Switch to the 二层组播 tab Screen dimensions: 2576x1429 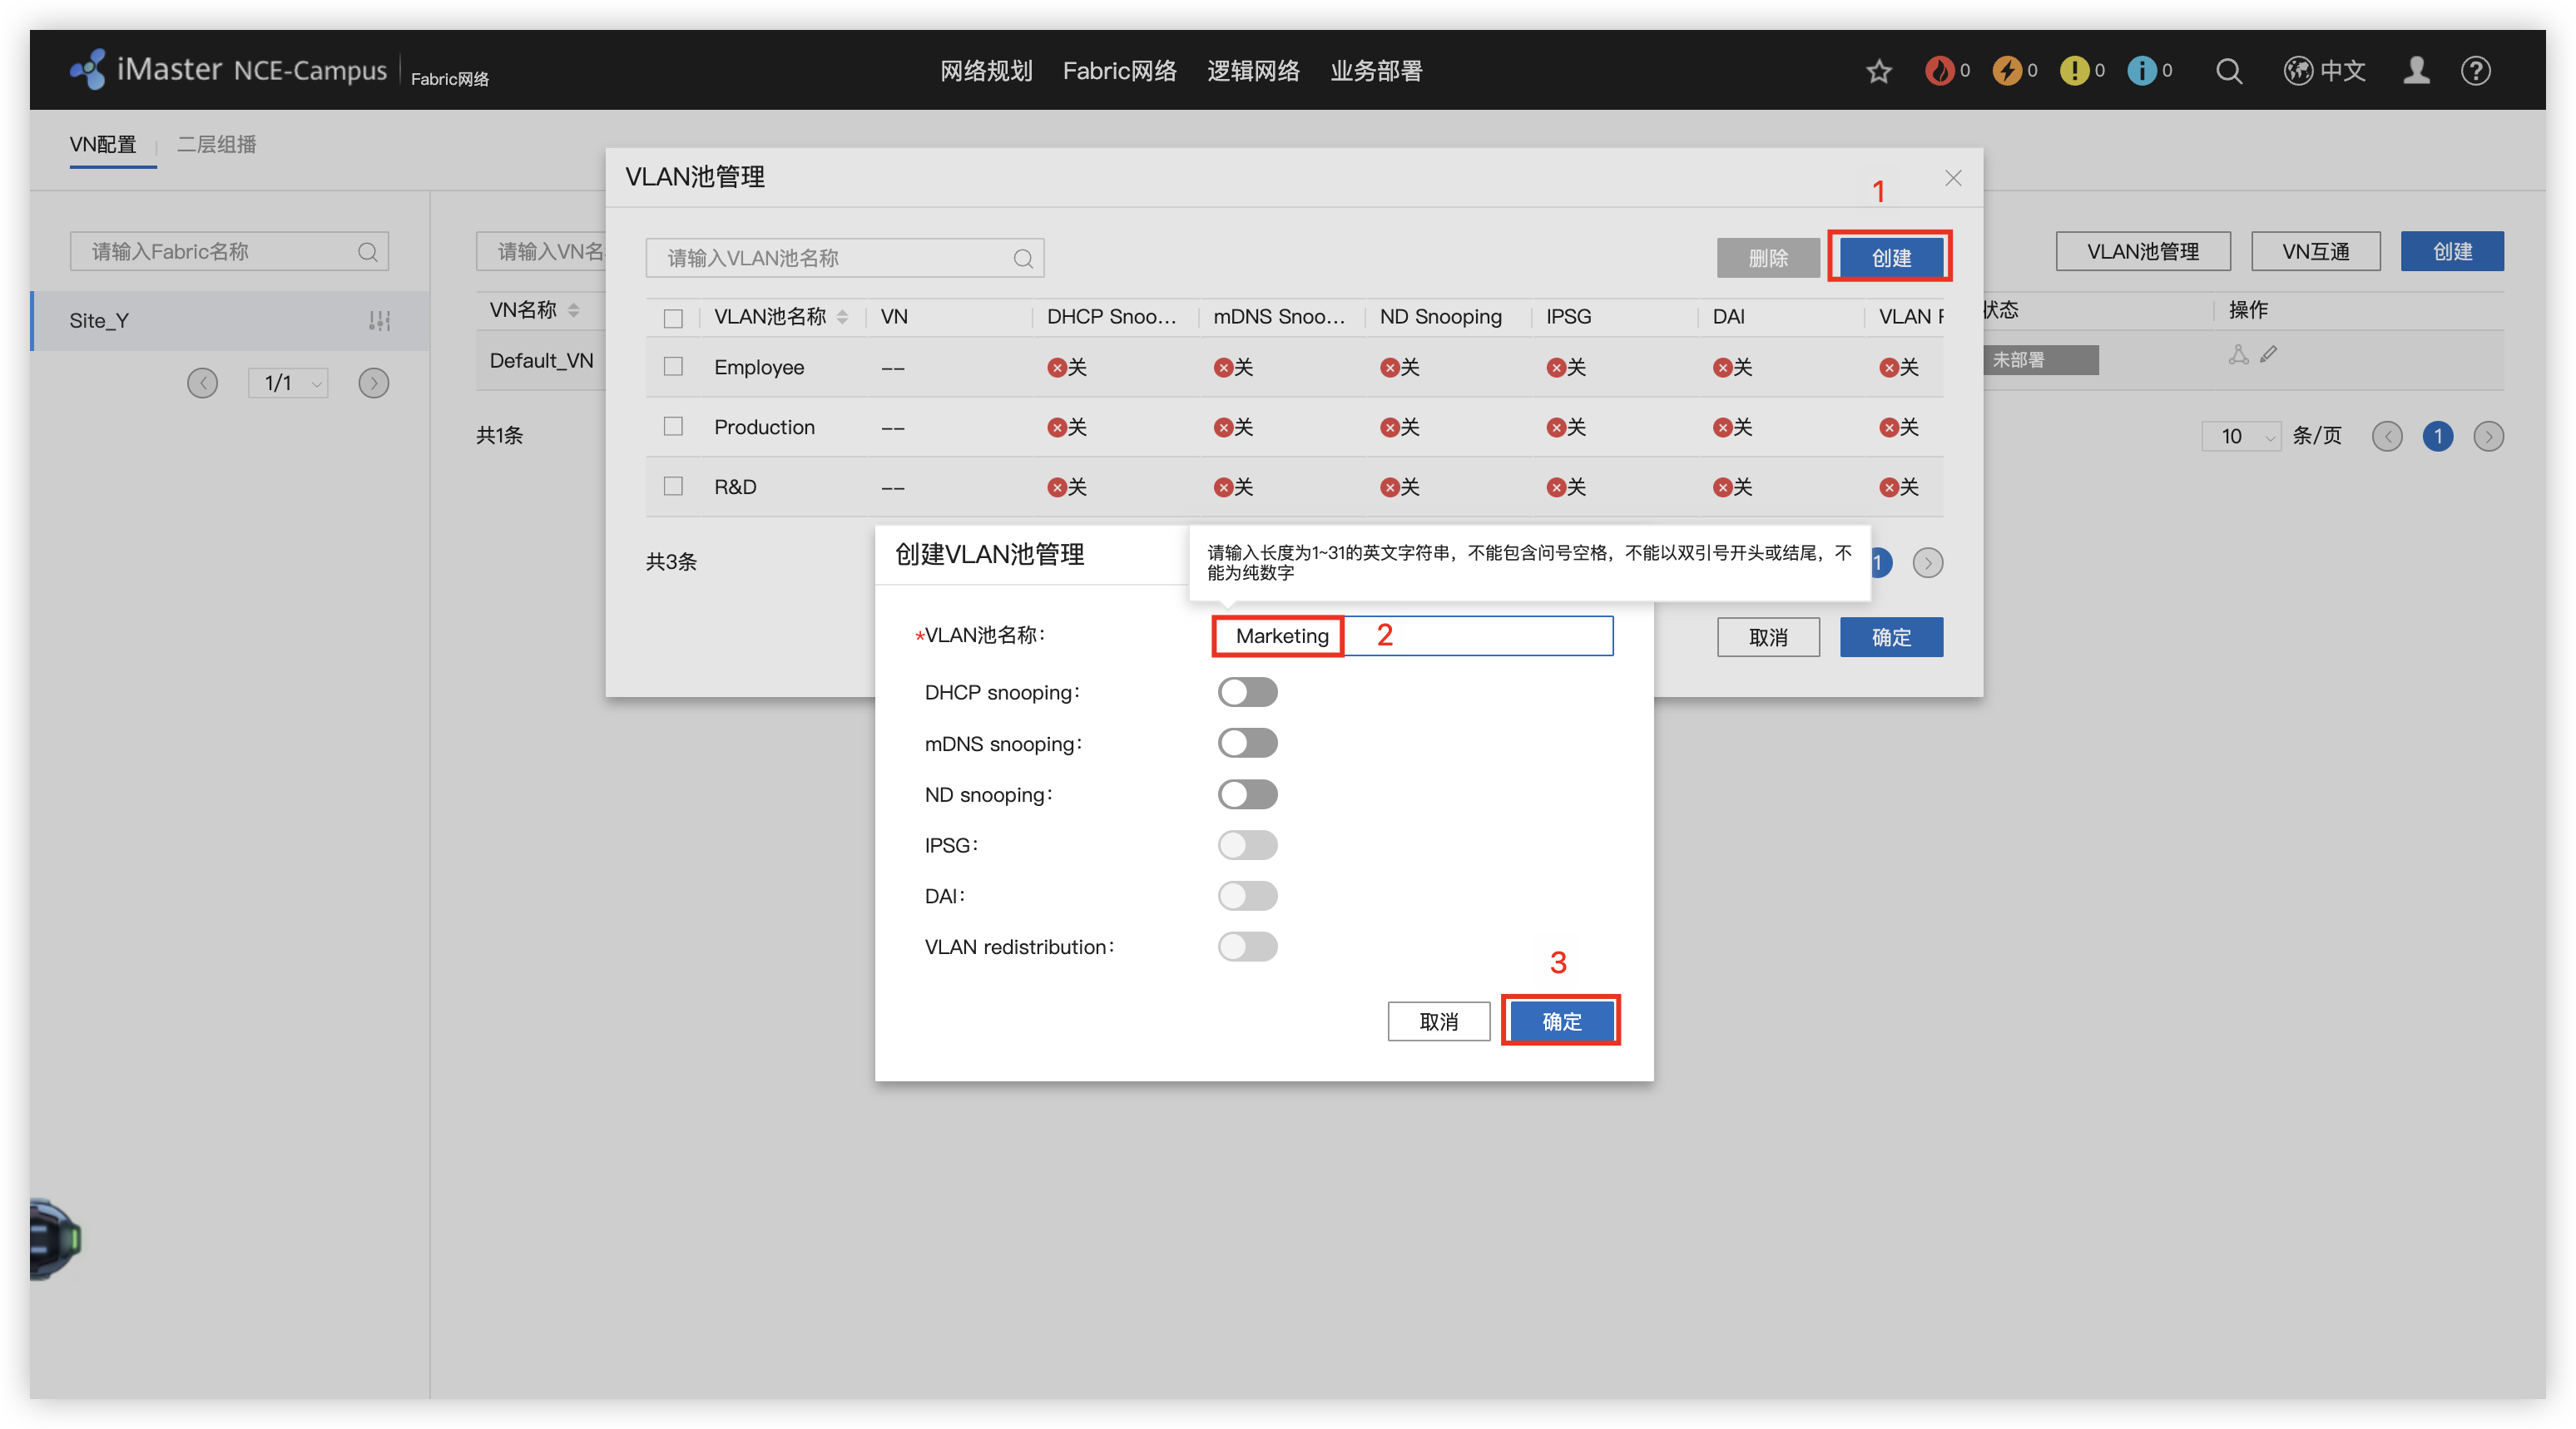(x=216, y=145)
